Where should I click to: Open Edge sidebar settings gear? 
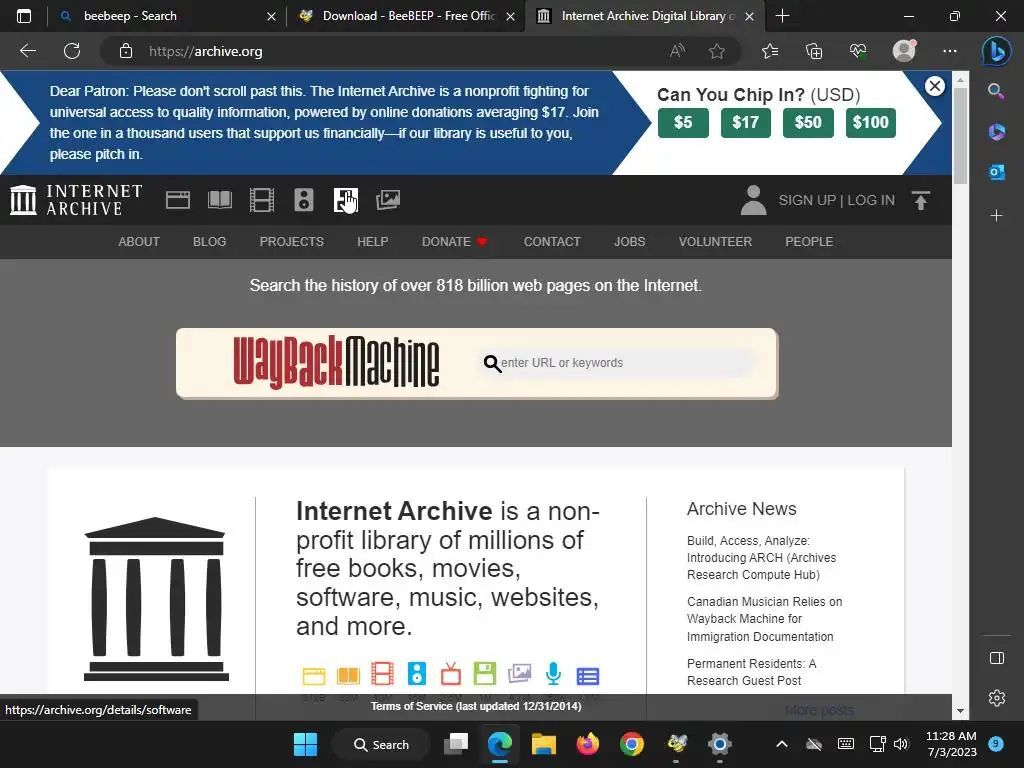coord(997,698)
